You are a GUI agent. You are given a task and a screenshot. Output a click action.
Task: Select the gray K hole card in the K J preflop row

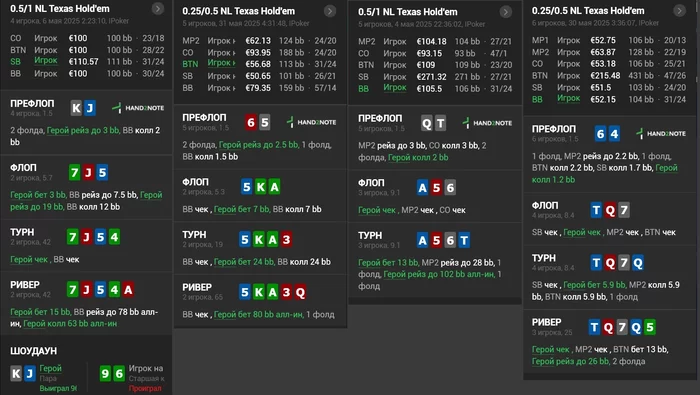pos(76,108)
